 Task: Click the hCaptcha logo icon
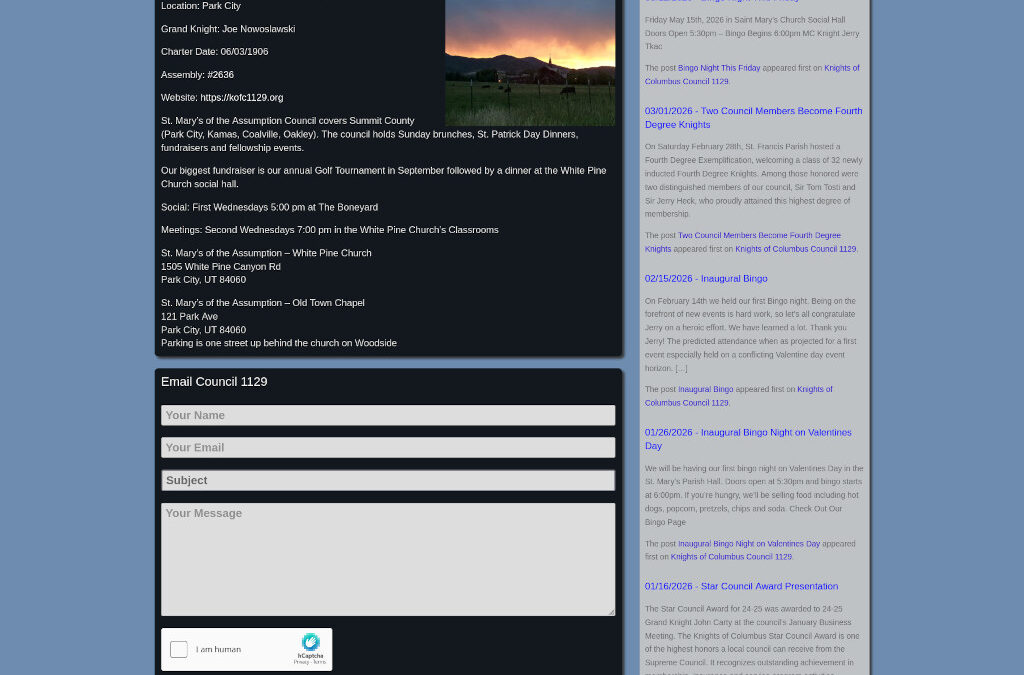(310, 642)
